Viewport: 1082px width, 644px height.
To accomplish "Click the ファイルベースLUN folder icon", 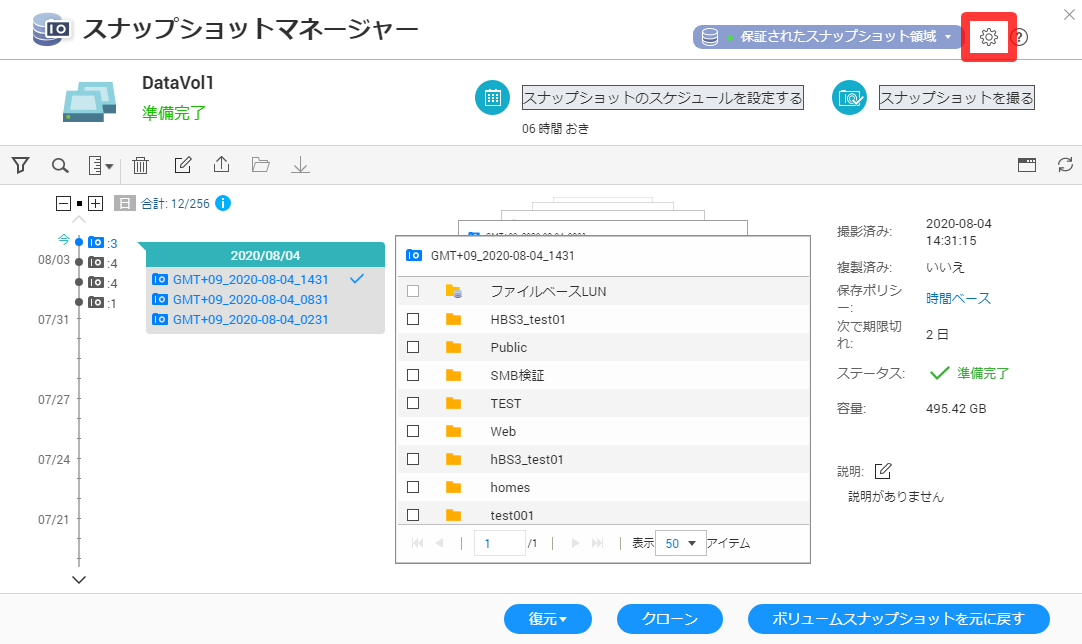I will pyautogui.click(x=453, y=291).
